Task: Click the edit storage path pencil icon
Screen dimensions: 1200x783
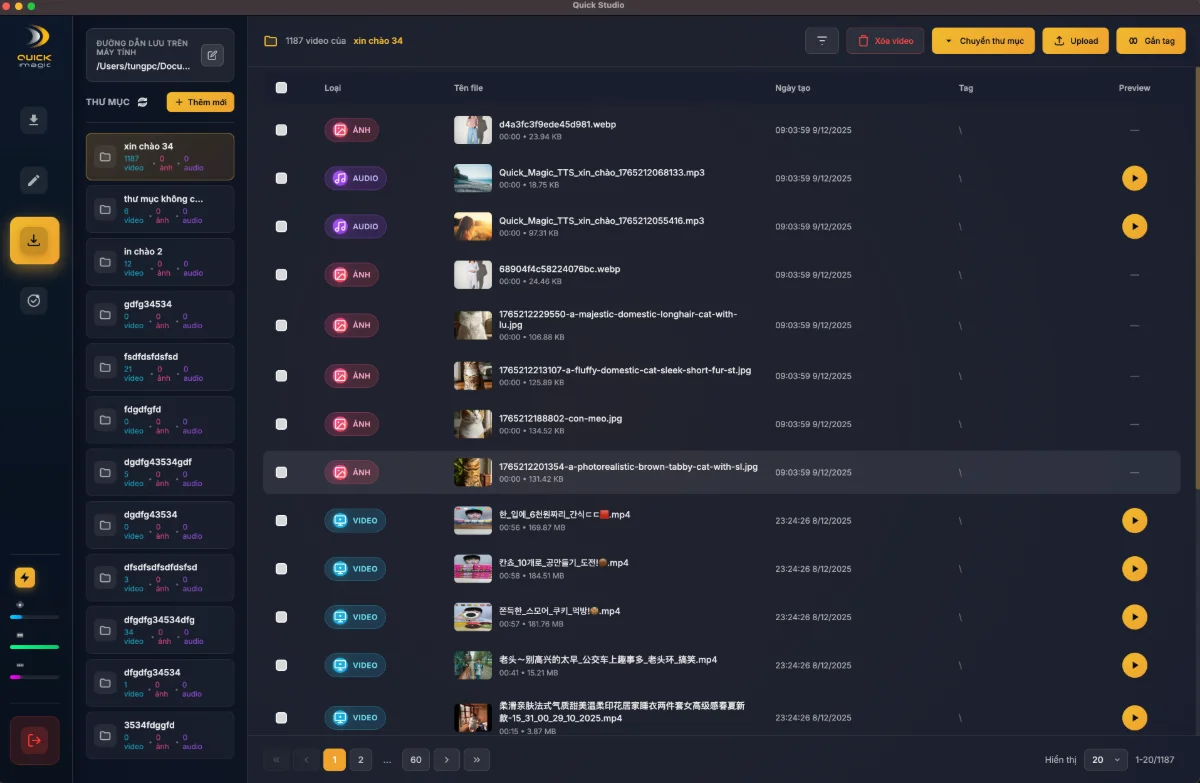Action: pos(212,55)
